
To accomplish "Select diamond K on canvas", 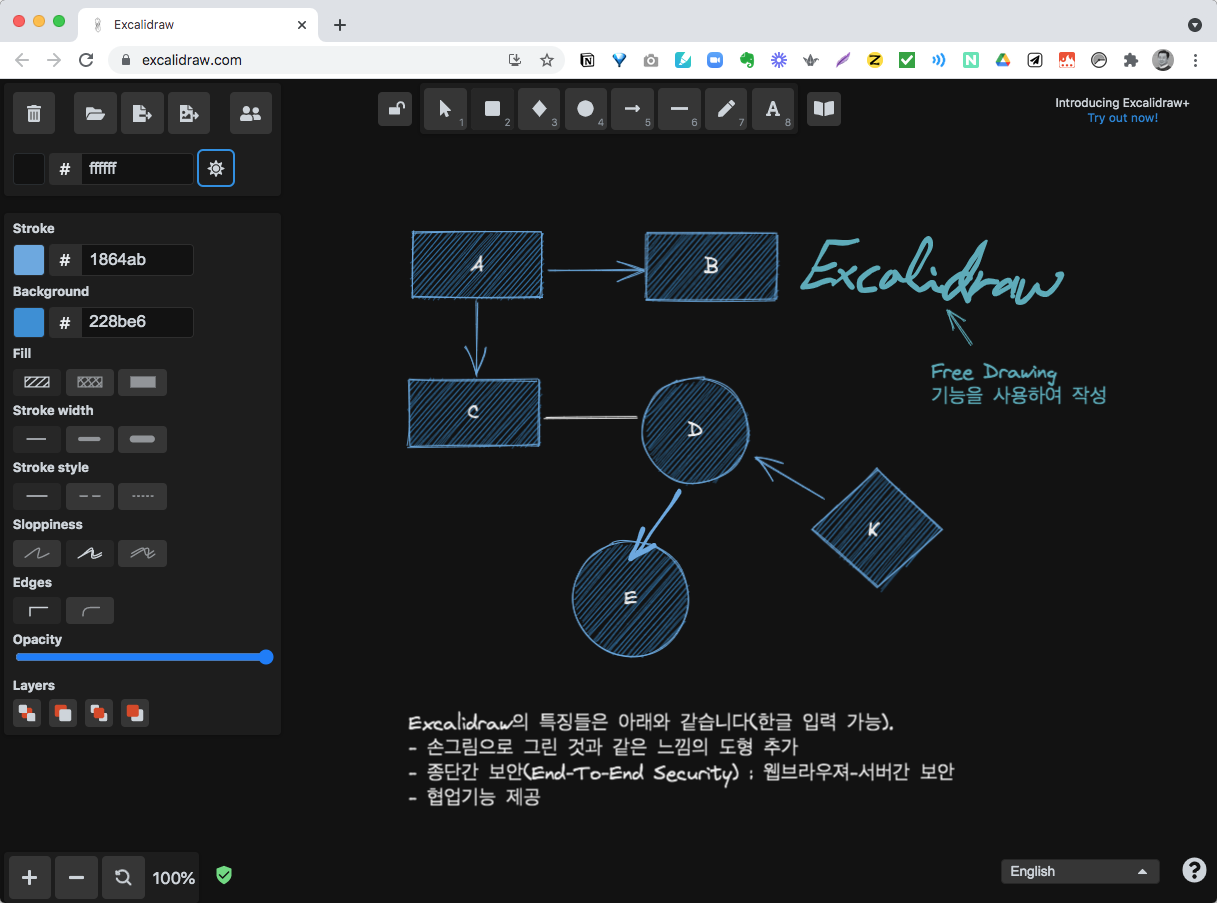I will coord(876,528).
